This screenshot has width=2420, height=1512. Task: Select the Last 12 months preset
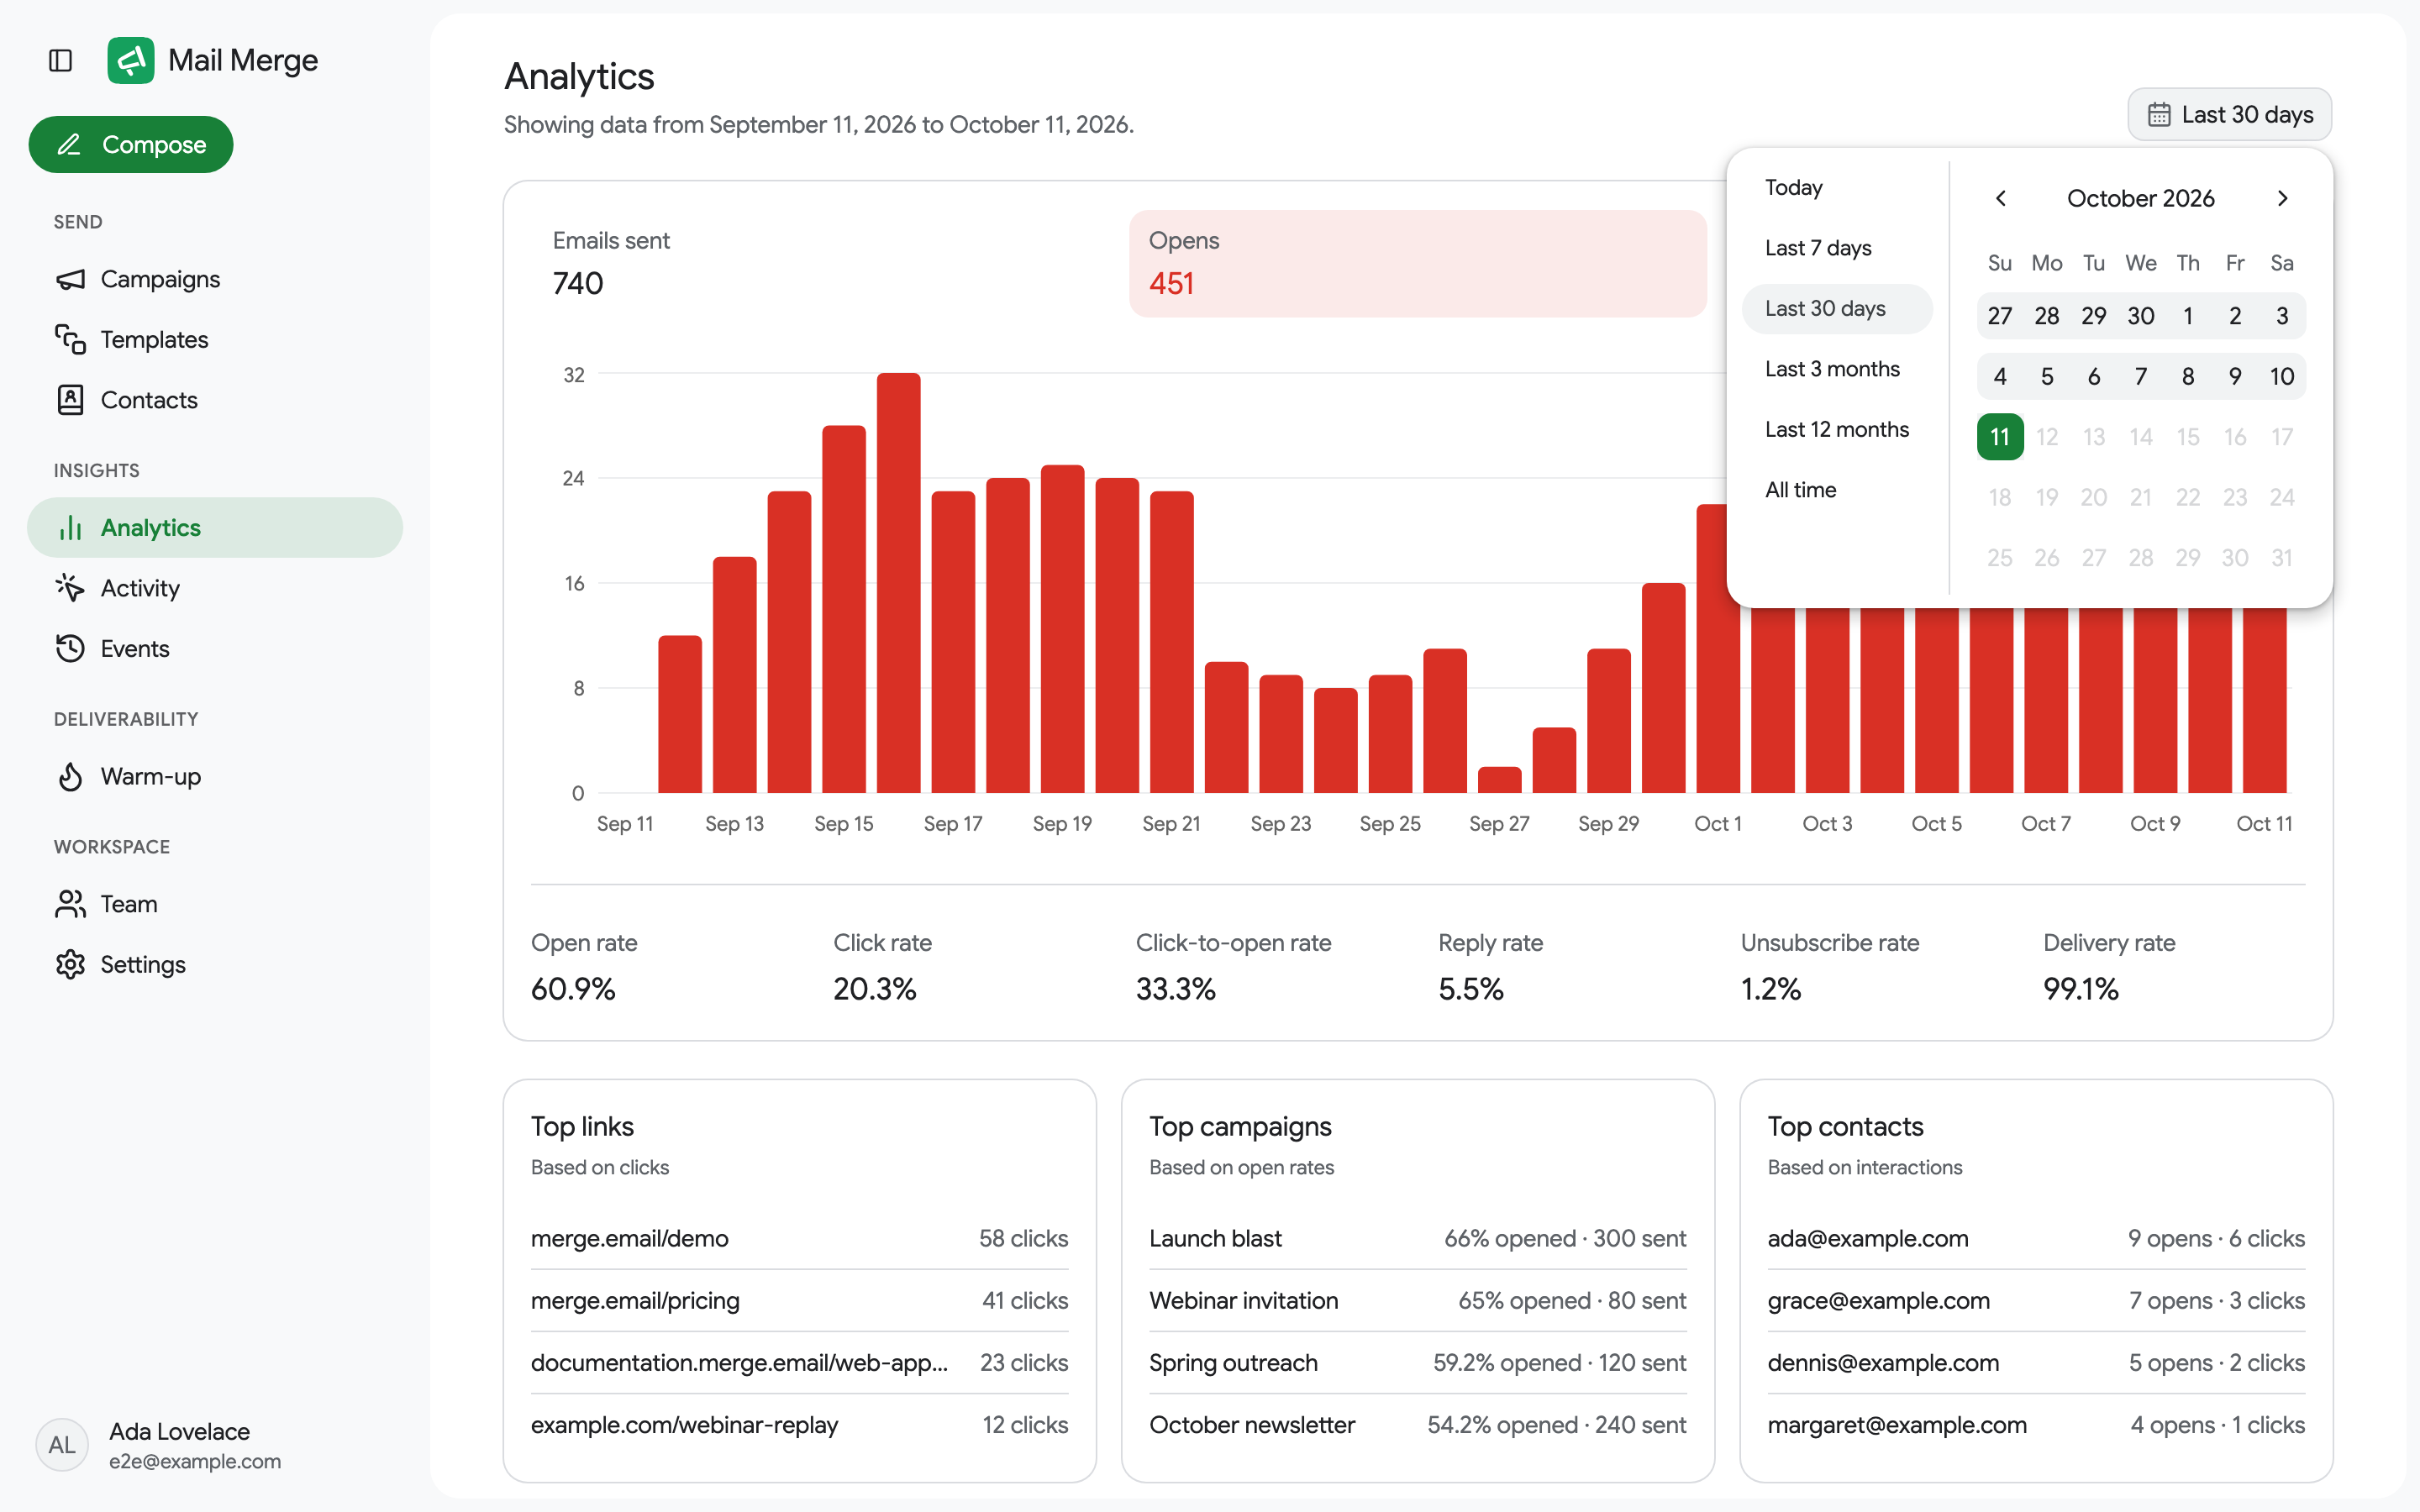[1837, 429]
